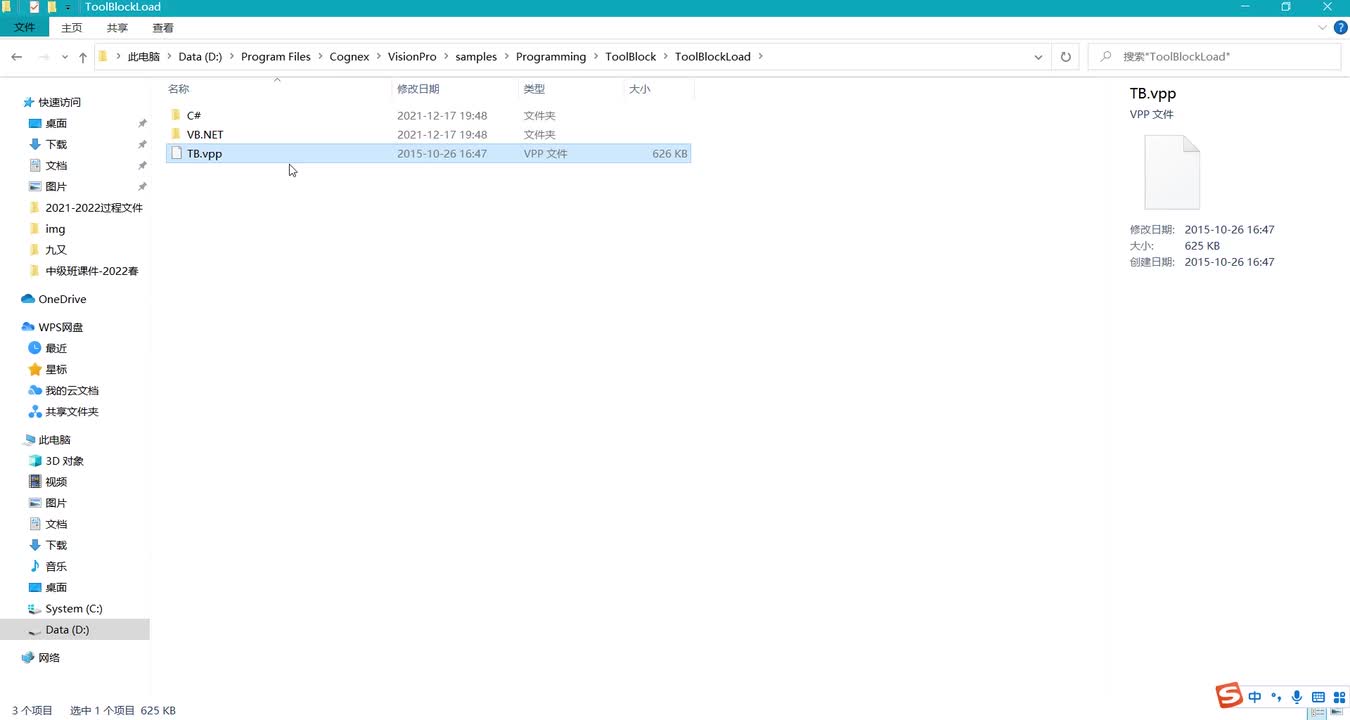Screen dimensions: 1350x720
Task: Open 图片 under quick access
Action: coord(56,187)
